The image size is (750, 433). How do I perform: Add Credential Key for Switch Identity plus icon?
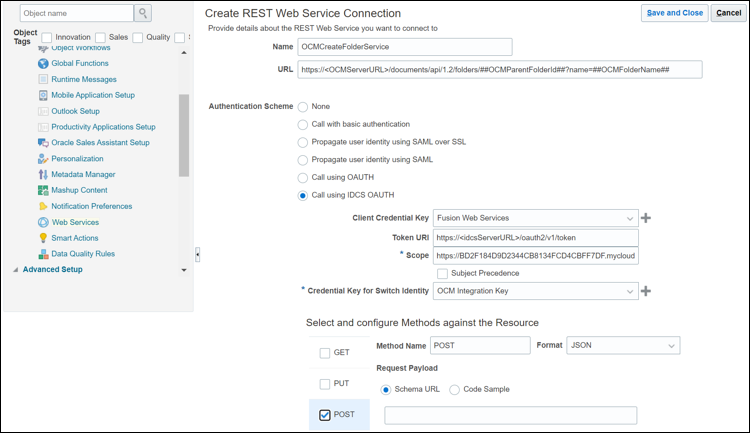(646, 291)
